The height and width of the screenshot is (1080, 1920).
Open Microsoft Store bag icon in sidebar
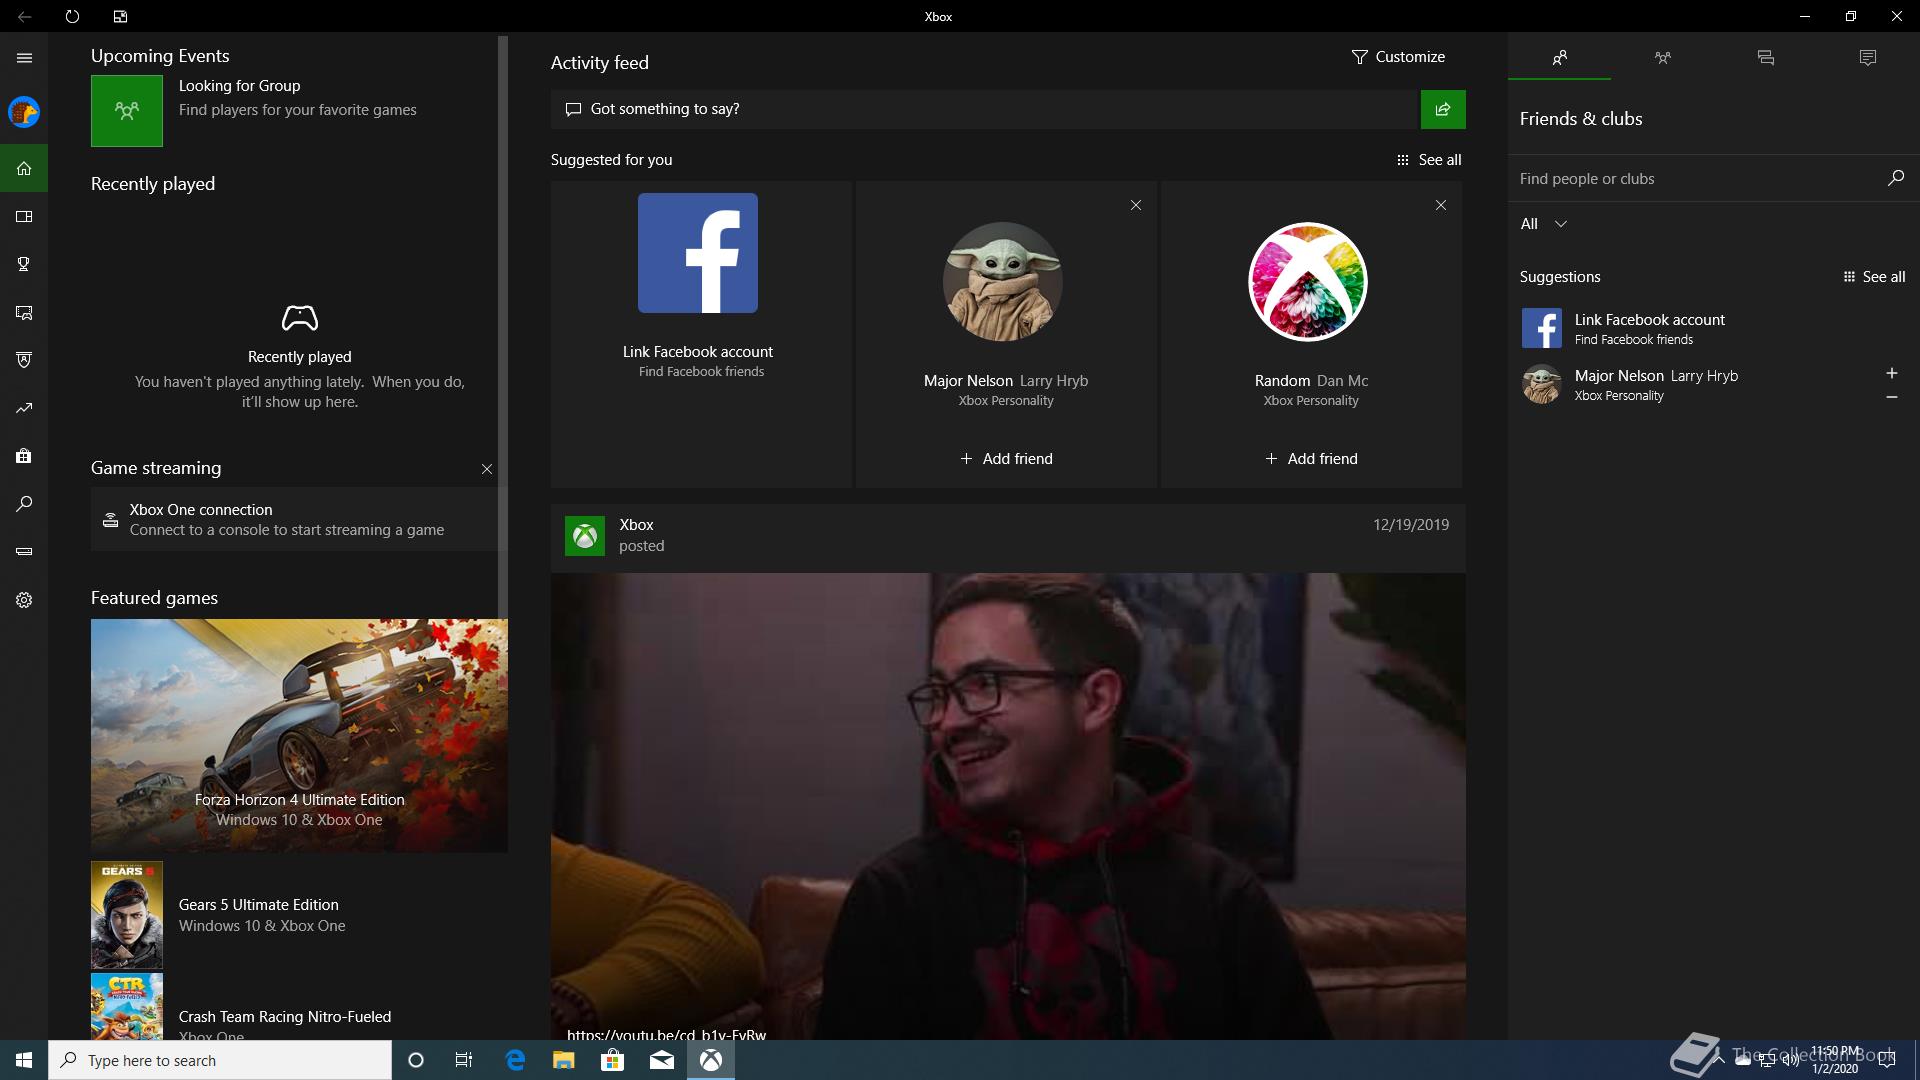(x=24, y=456)
